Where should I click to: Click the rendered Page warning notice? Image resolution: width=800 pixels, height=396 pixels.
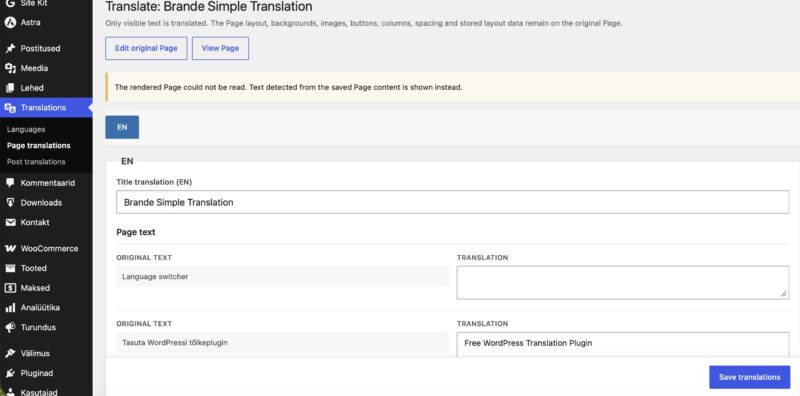[x=452, y=87]
